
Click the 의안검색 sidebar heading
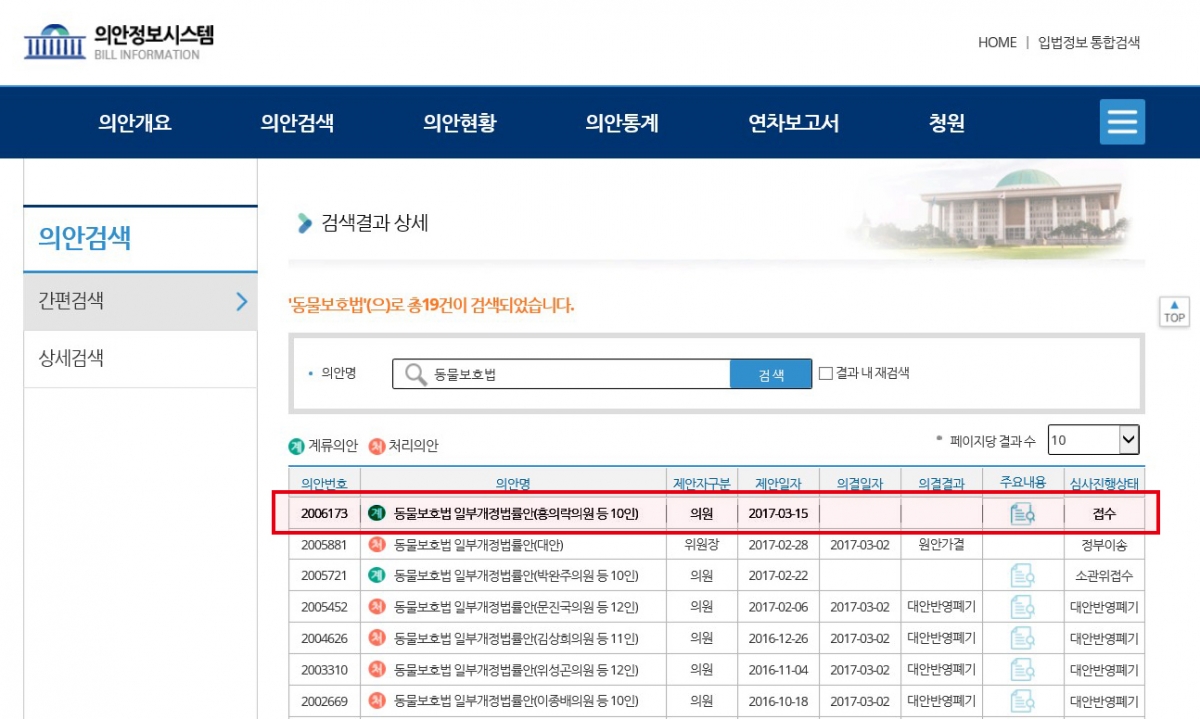point(85,238)
